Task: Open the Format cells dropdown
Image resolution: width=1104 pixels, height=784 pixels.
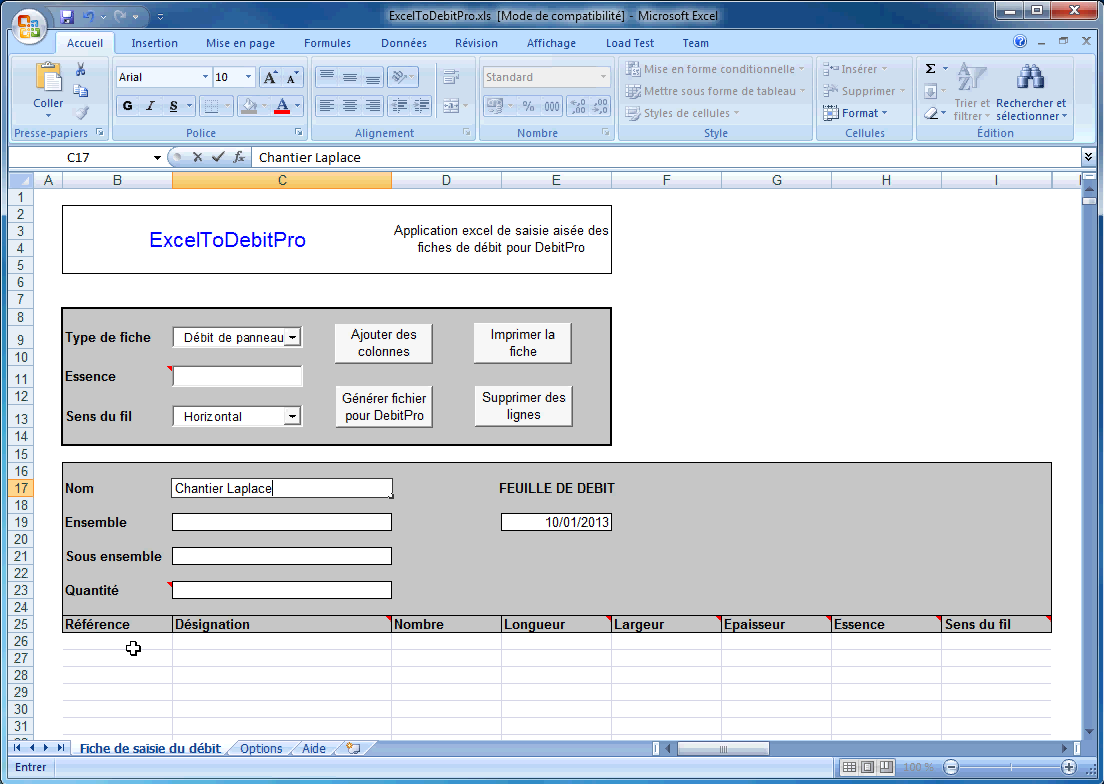Action: (x=855, y=113)
